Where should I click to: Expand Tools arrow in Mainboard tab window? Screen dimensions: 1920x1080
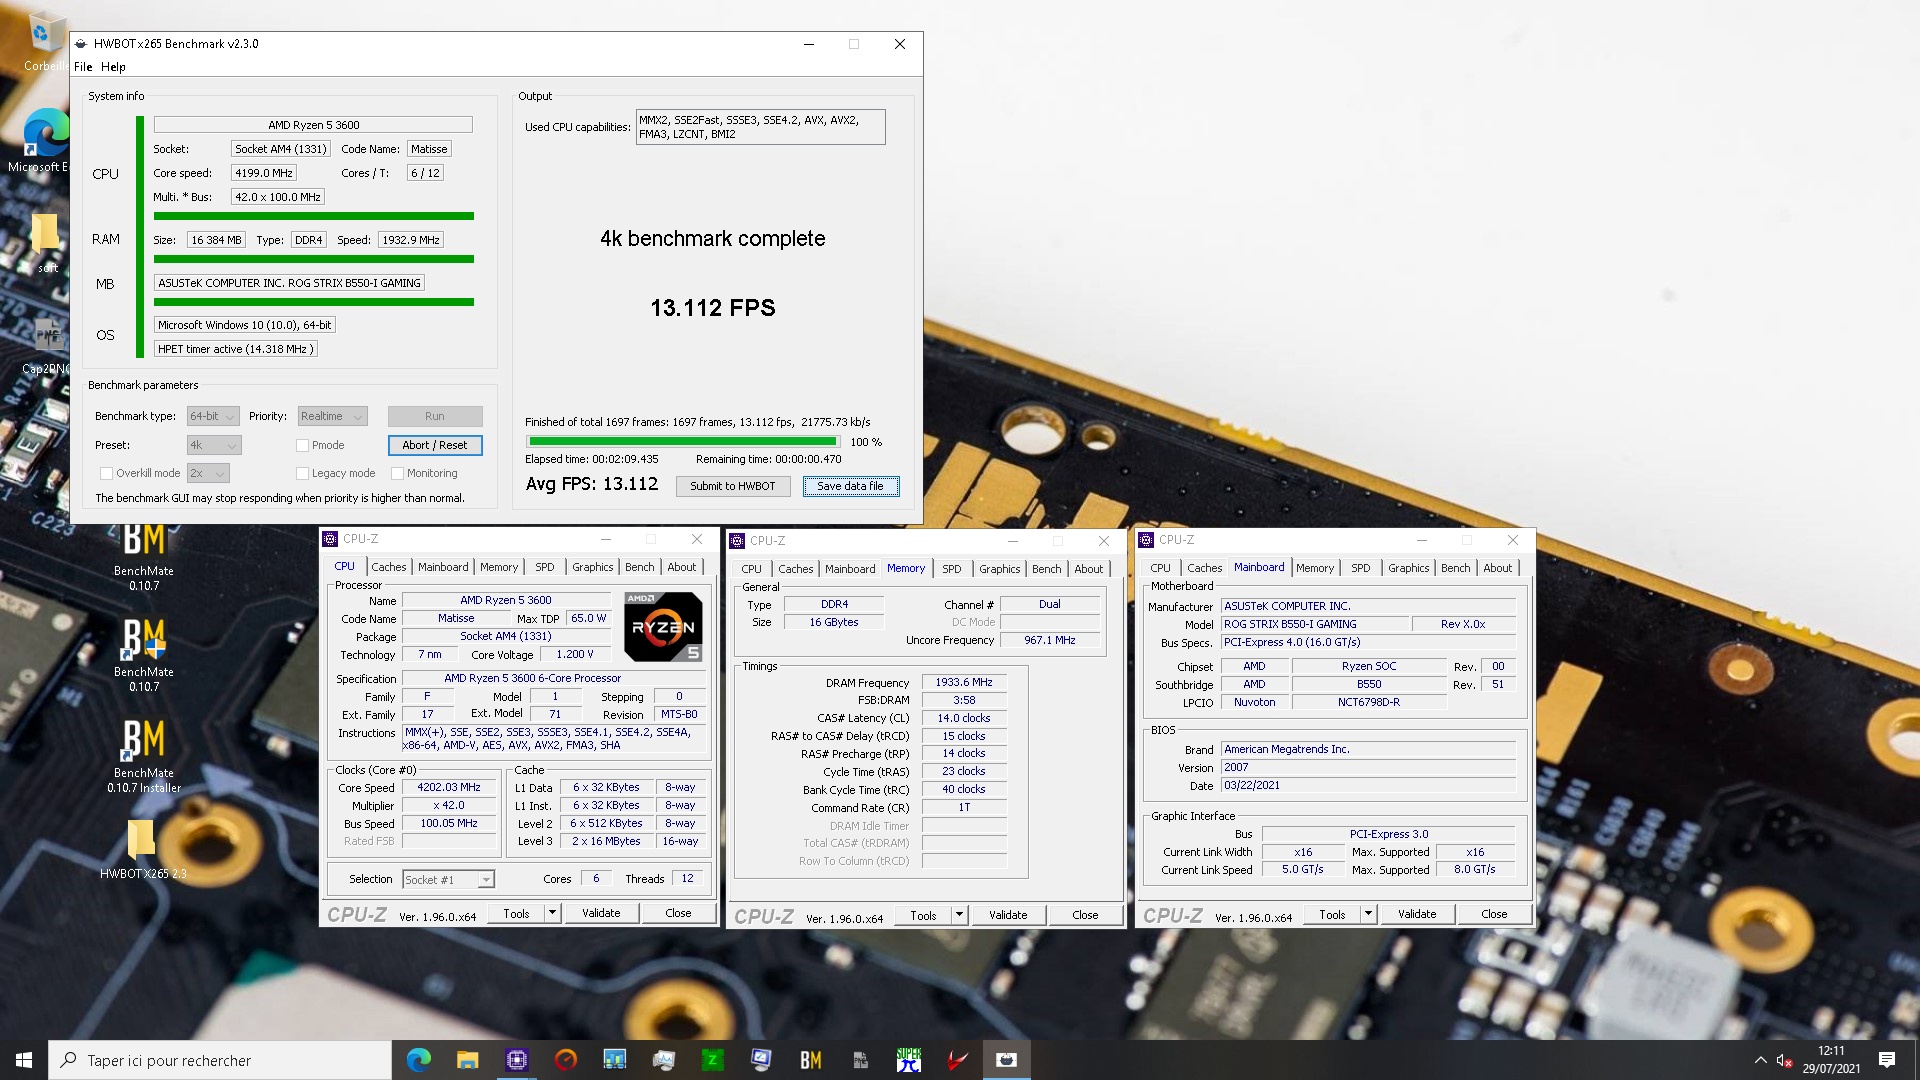pos(1368,914)
